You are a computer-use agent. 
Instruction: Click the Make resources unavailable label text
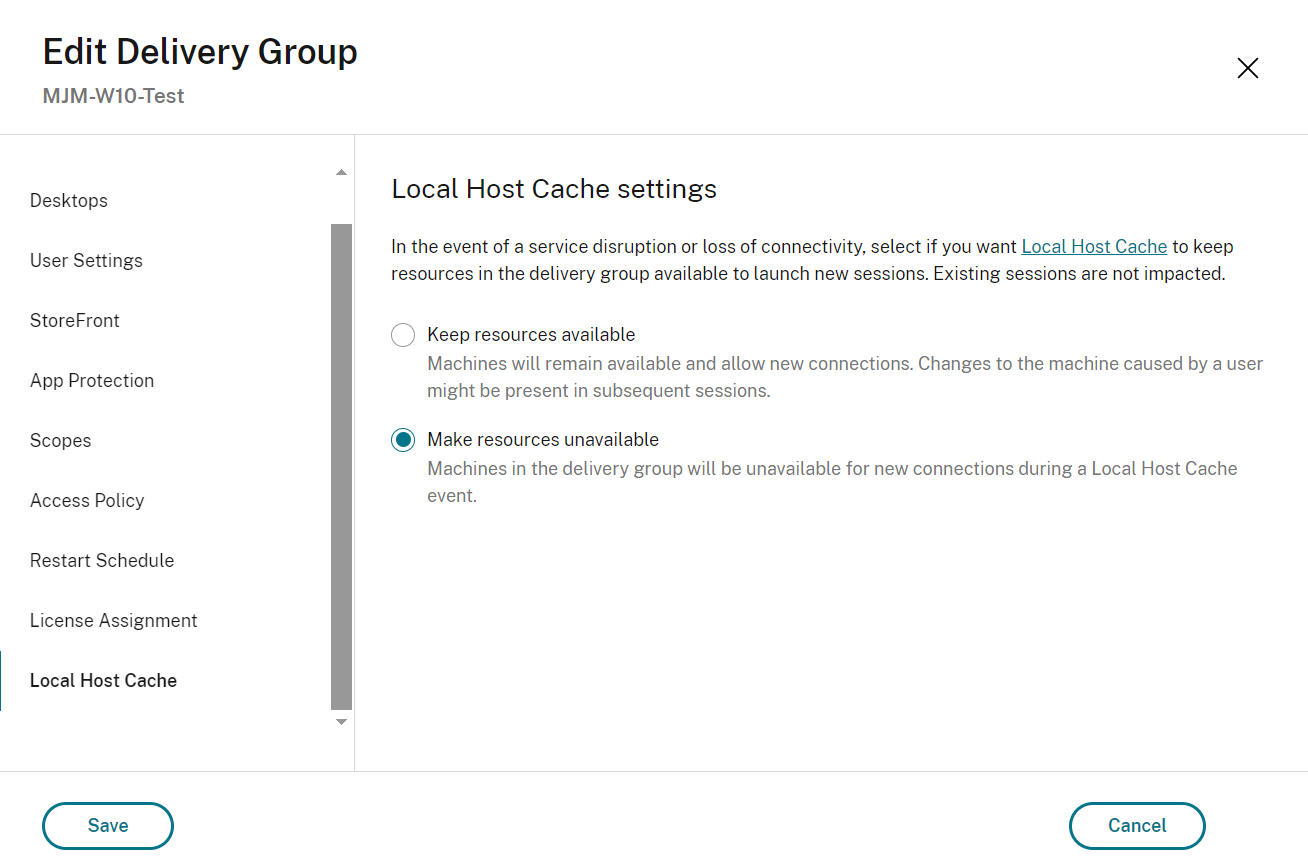543,439
